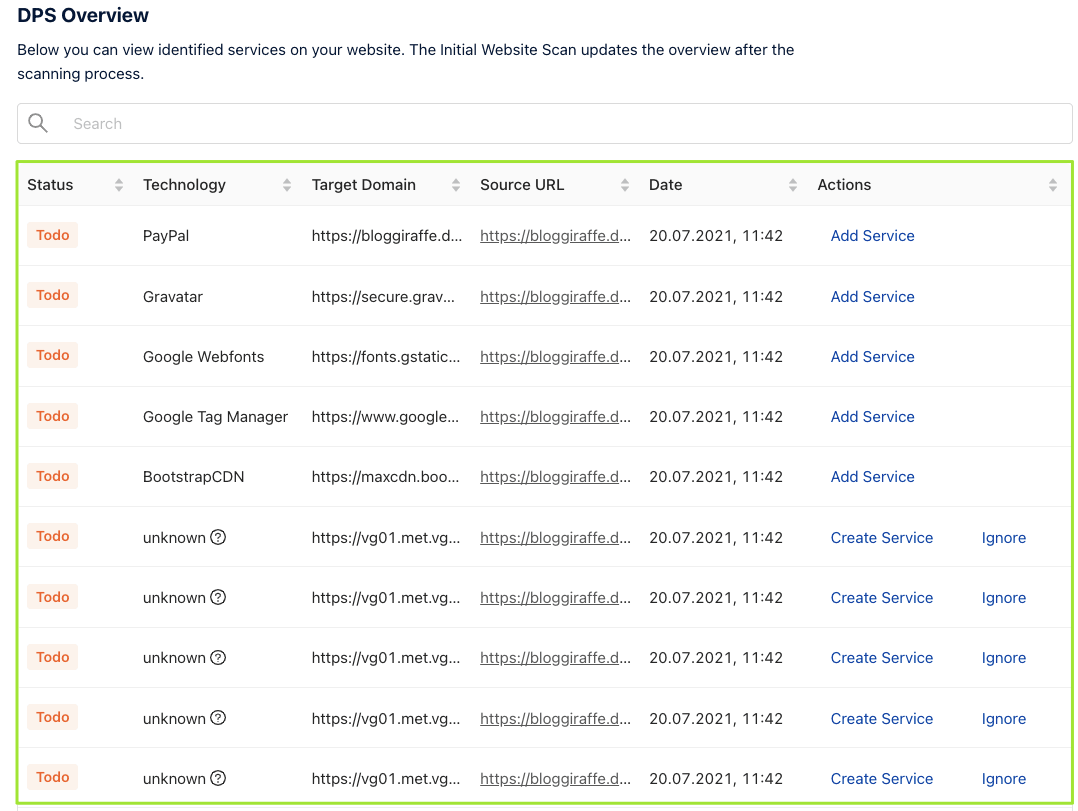Sort by Target Domain using arrows
The width and height of the screenshot is (1078, 811).
456,185
